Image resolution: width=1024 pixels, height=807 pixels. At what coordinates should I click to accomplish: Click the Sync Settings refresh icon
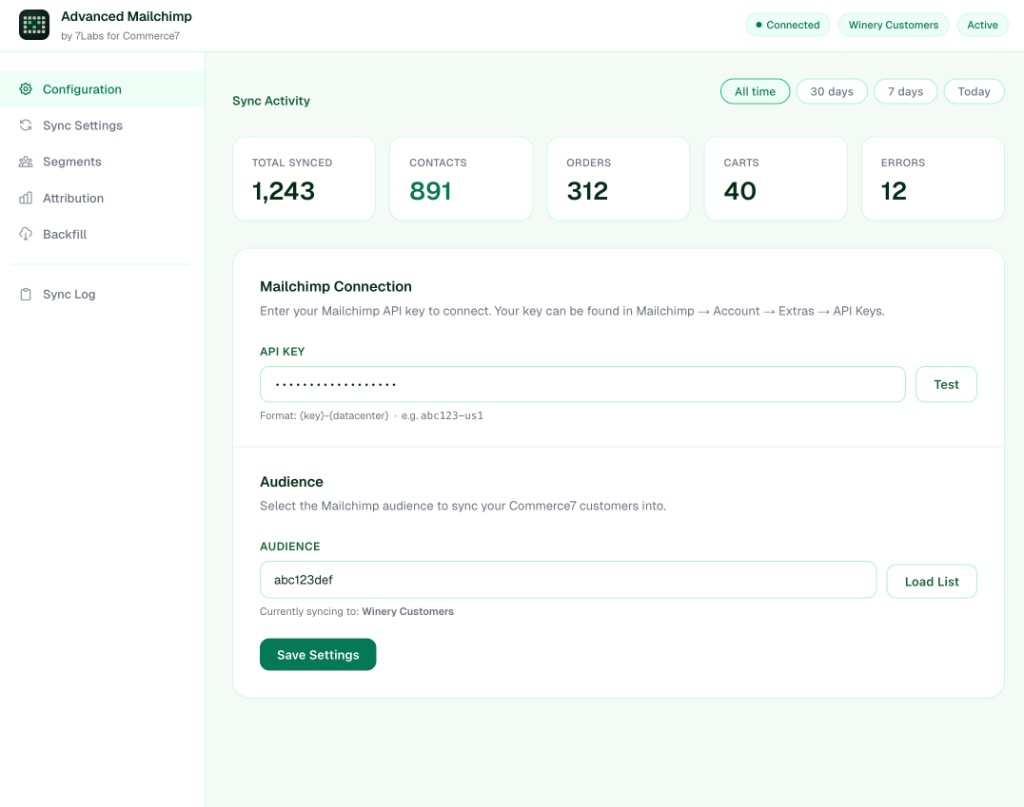click(x=25, y=125)
